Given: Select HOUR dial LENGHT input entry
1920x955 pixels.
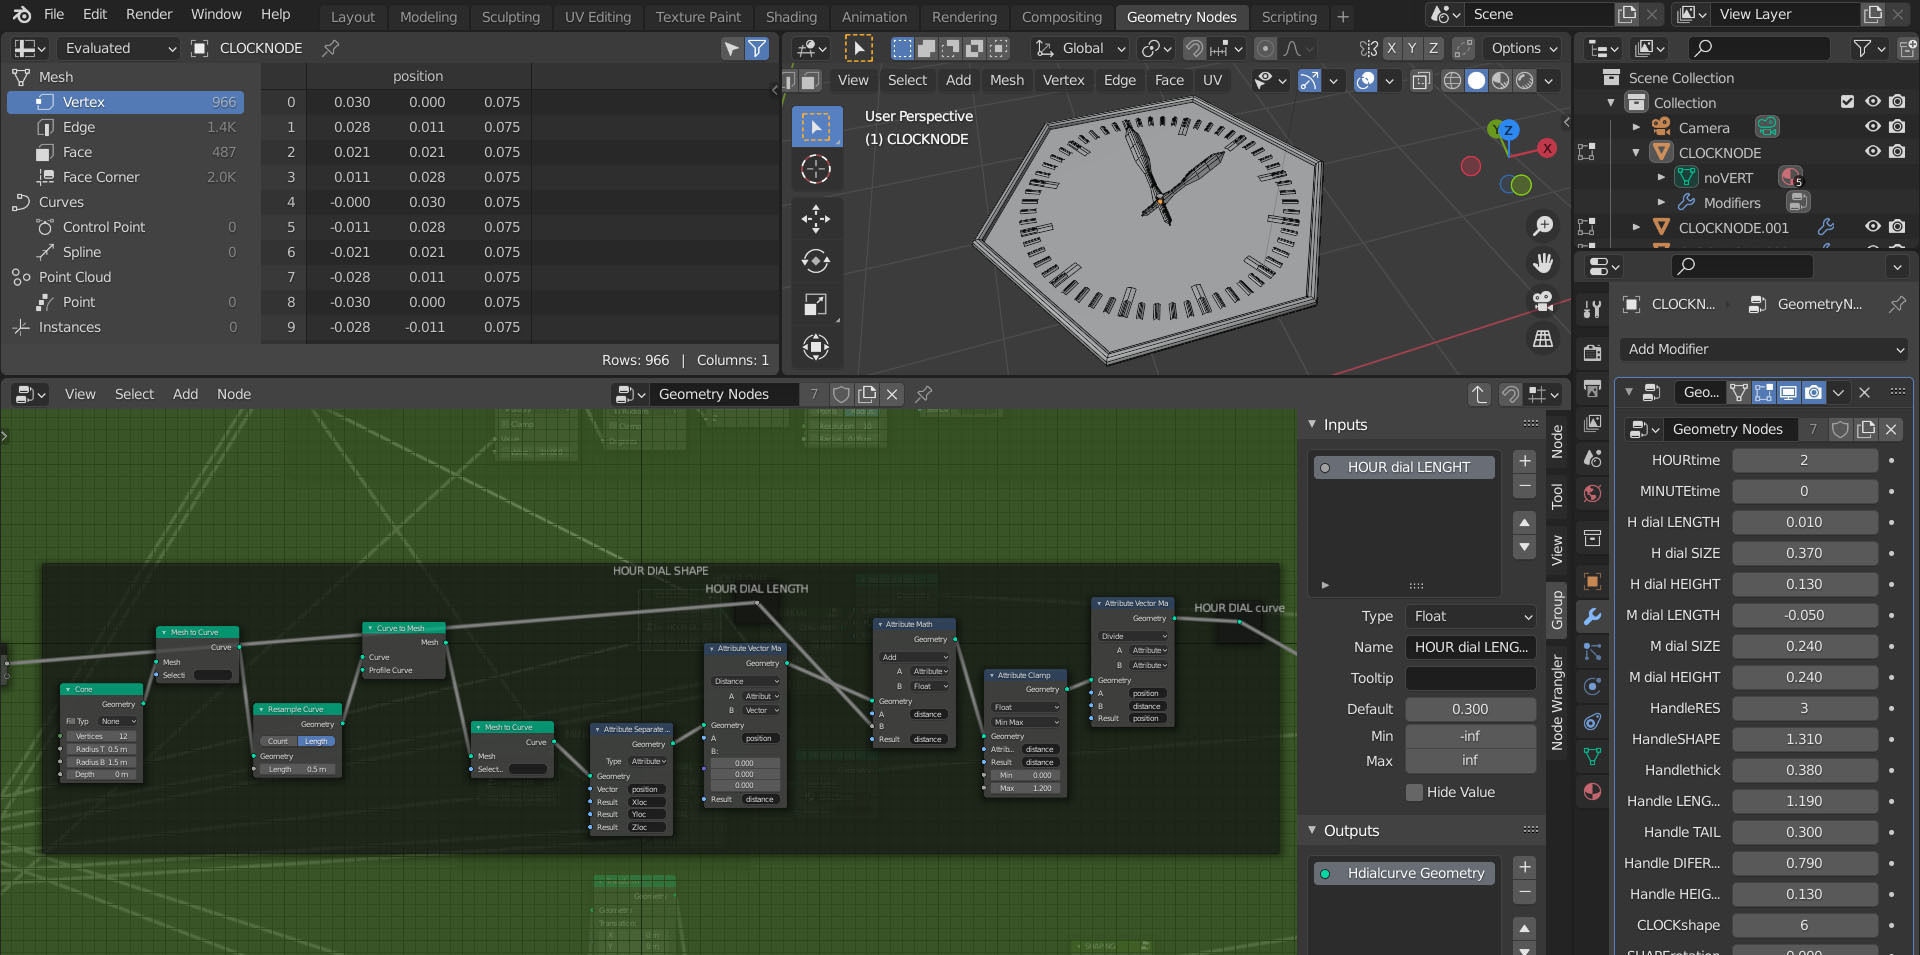Looking at the screenshot, I should 1404,467.
